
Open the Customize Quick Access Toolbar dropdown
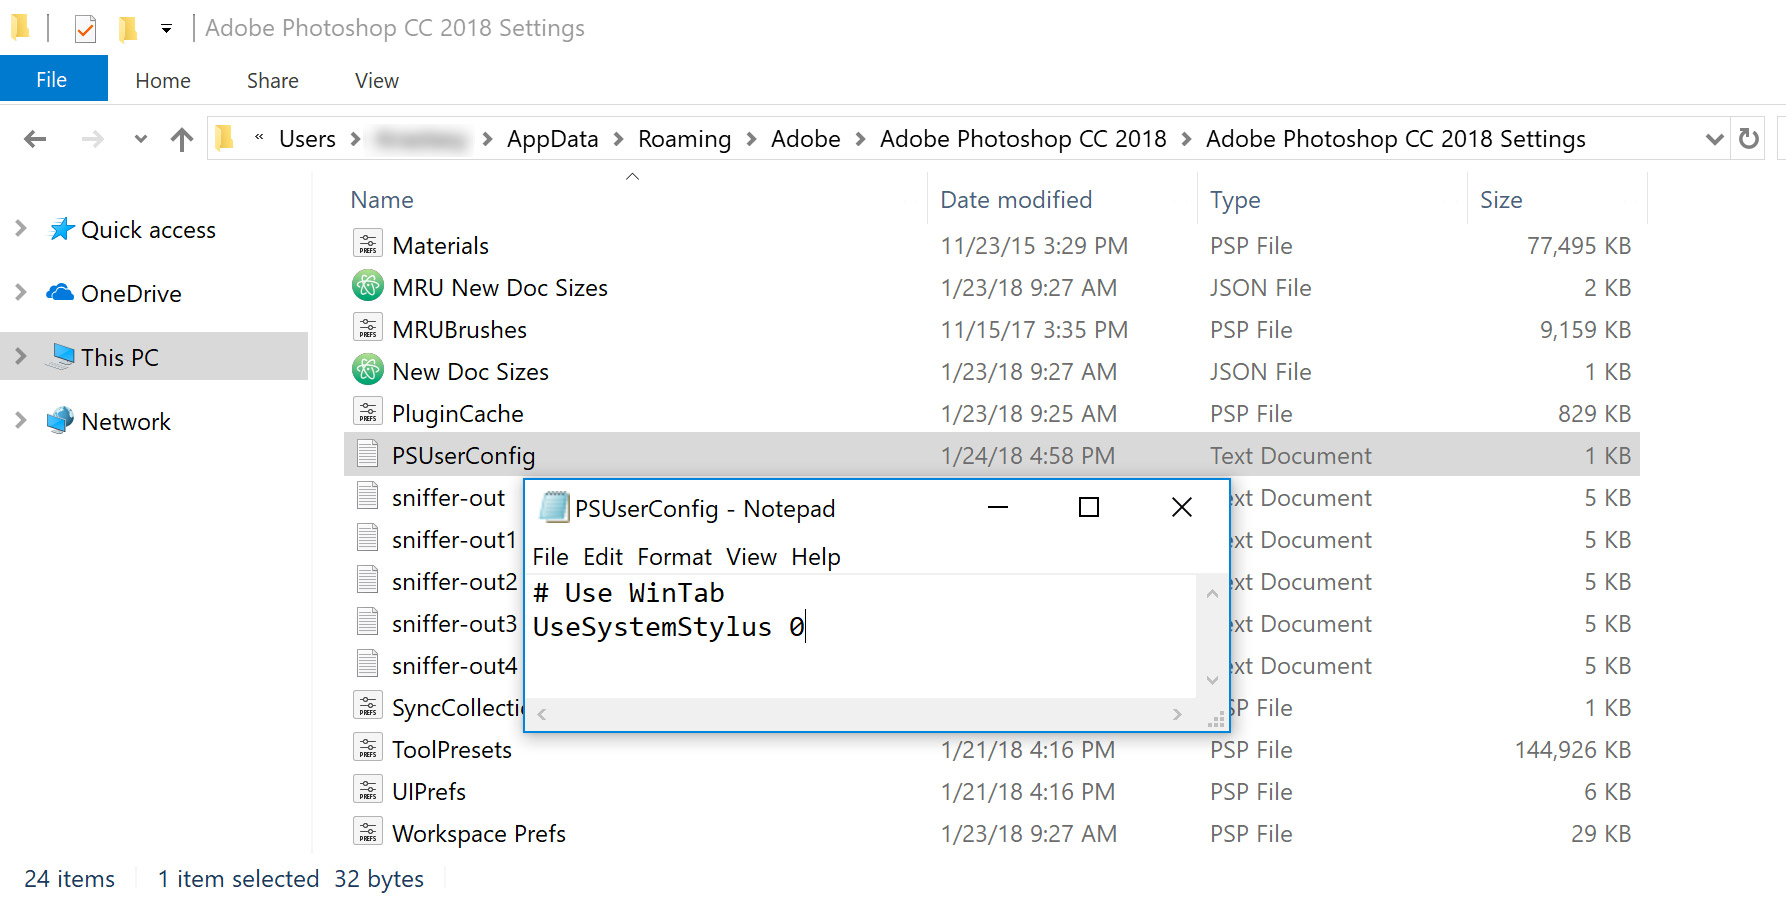click(166, 29)
